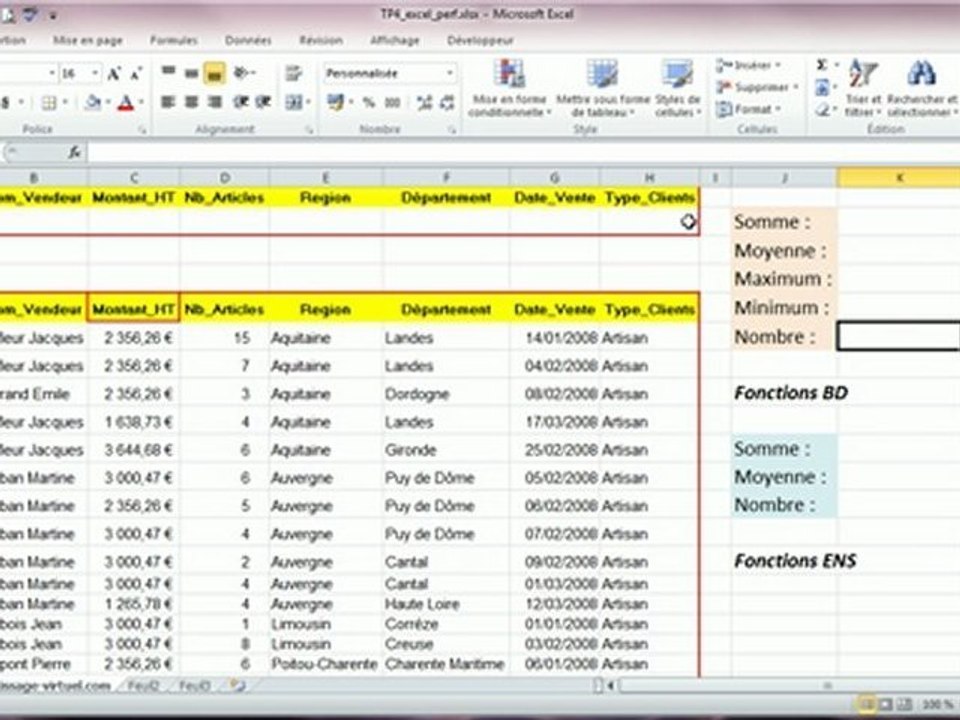960x720 pixels.
Task: Open Nombre group dialog launcher
Action: (452, 130)
